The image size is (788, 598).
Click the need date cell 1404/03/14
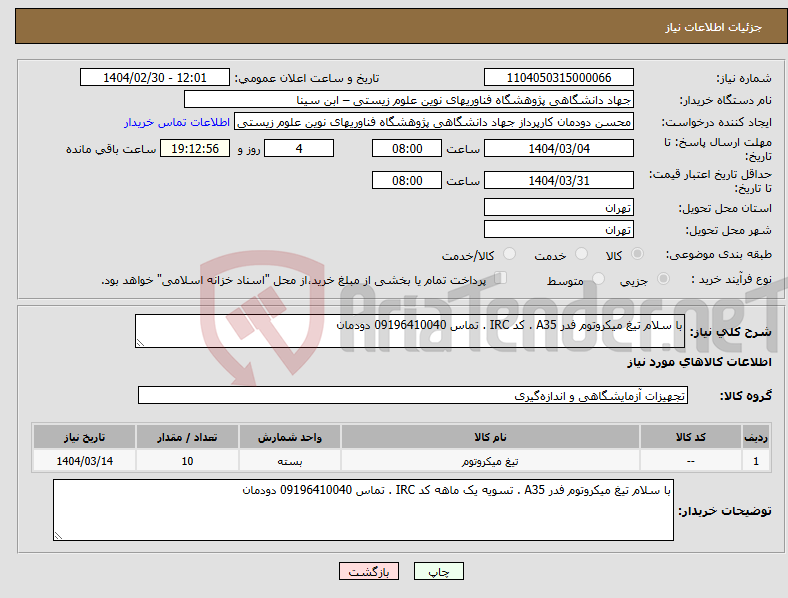(x=84, y=461)
